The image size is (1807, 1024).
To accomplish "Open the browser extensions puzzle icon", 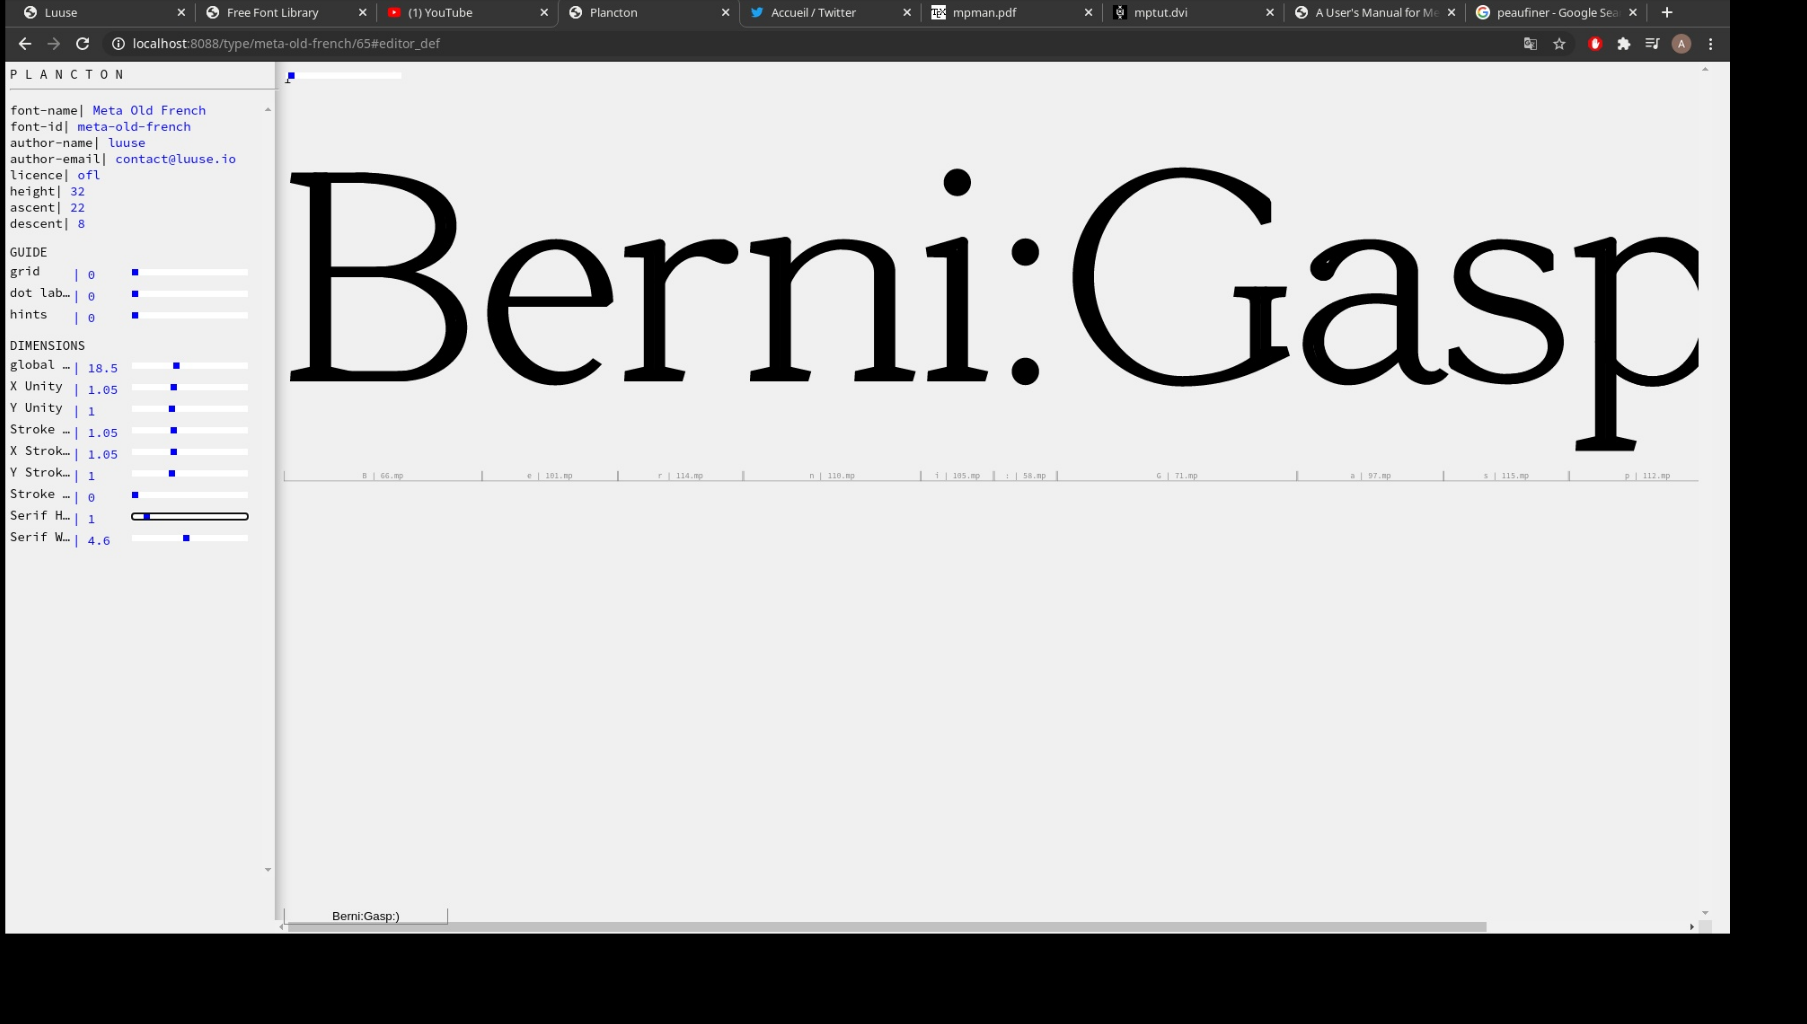I will (1624, 44).
